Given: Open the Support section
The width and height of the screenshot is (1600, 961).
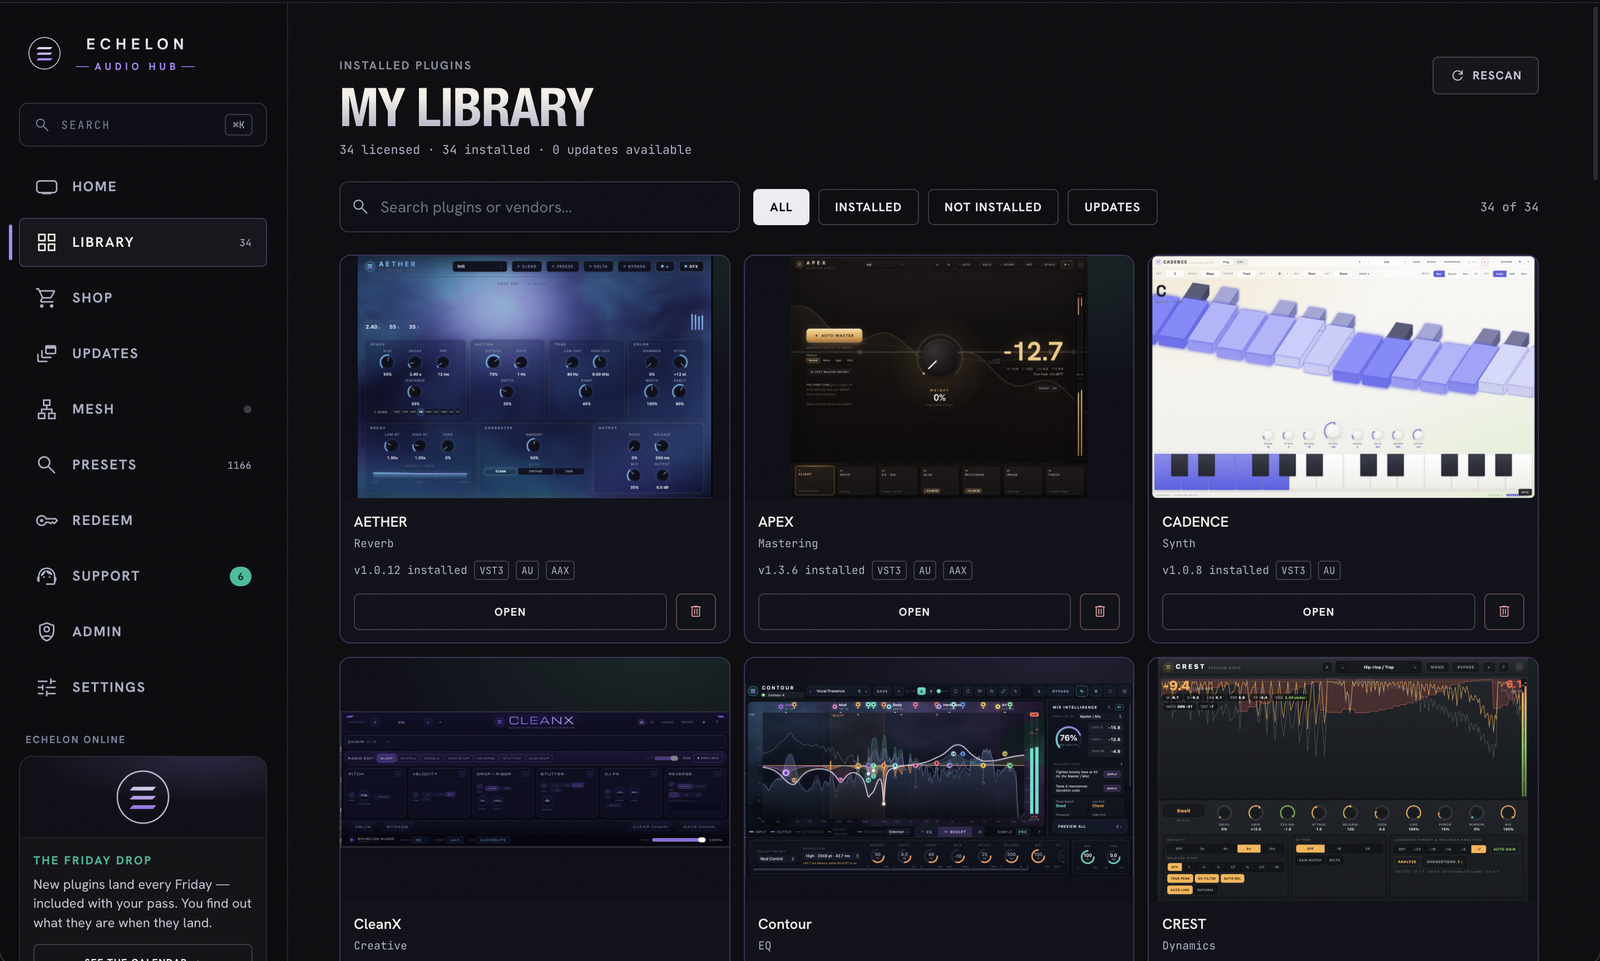Looking at the screenshot, I should point(143,576).
